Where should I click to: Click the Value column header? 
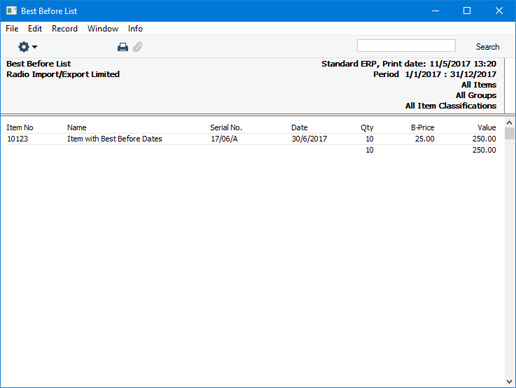tap(487, 127)
